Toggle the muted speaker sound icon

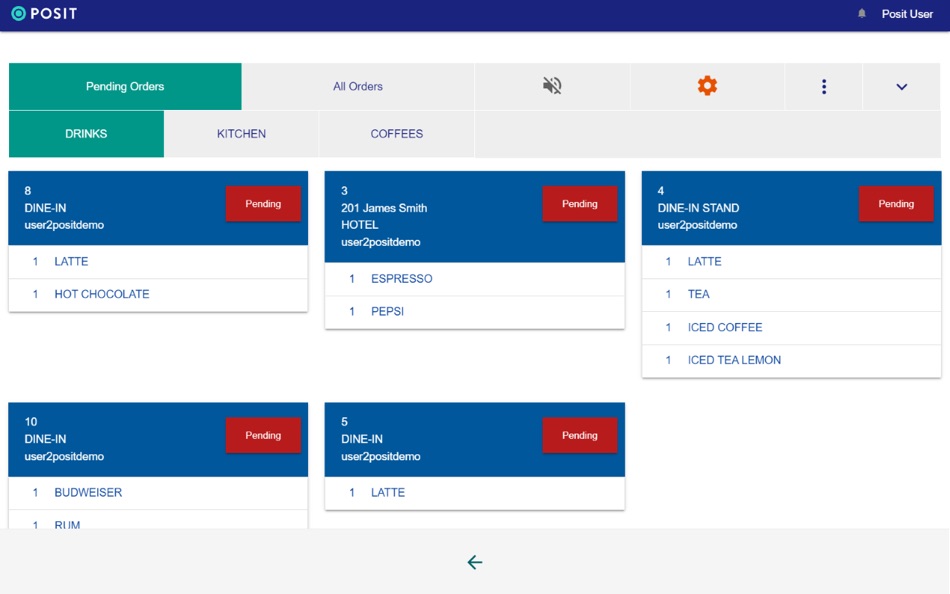pyautogui.click(x=552, y=86)
